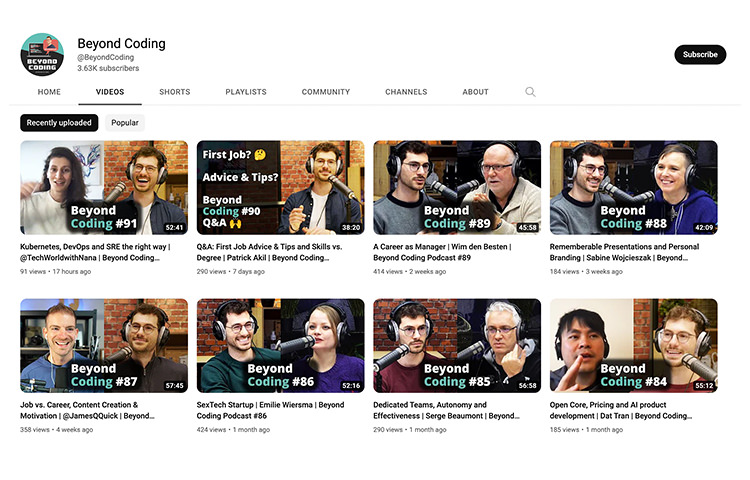
Task: Open the About tab
Action: tap(475, 92)
